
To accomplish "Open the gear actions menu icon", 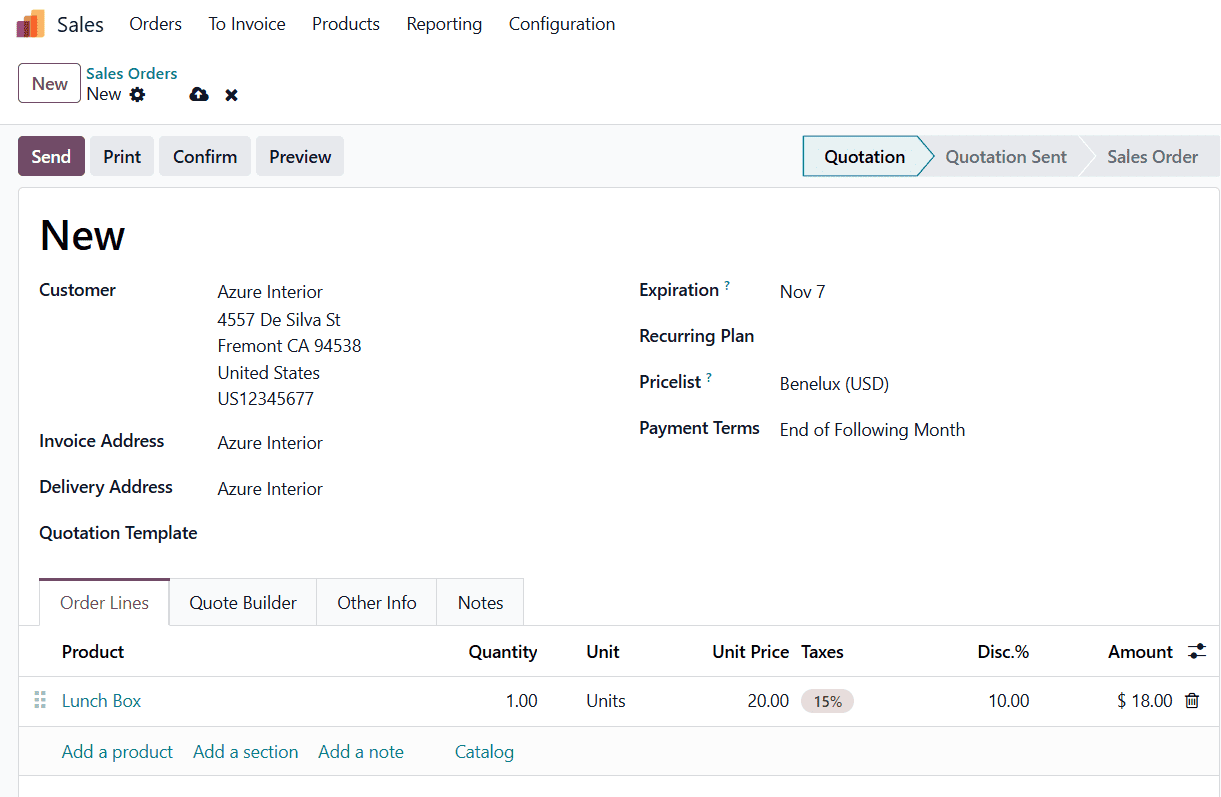I will tap(137, 95).
